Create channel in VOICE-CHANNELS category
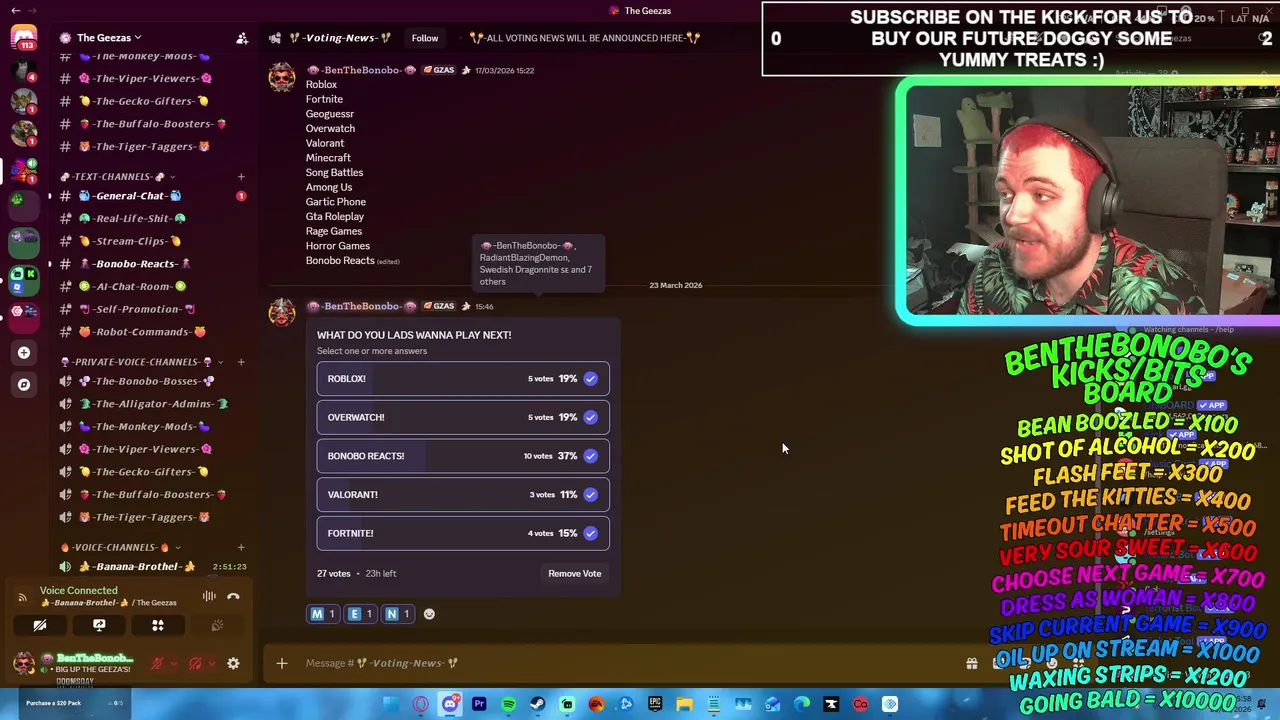Screen dimensions: 1280x720 (241, 547)
